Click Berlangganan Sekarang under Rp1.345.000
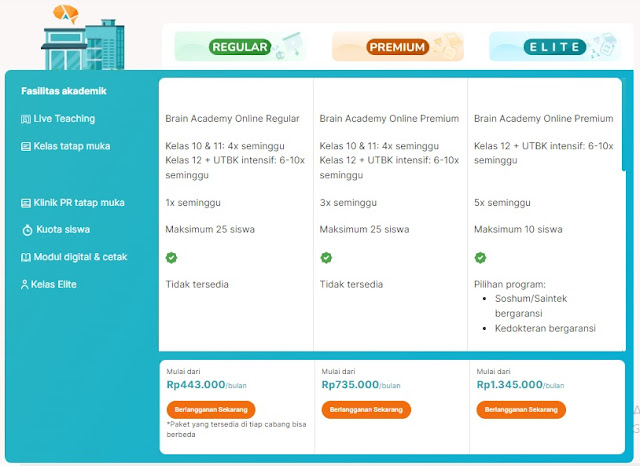 (521, 409)
